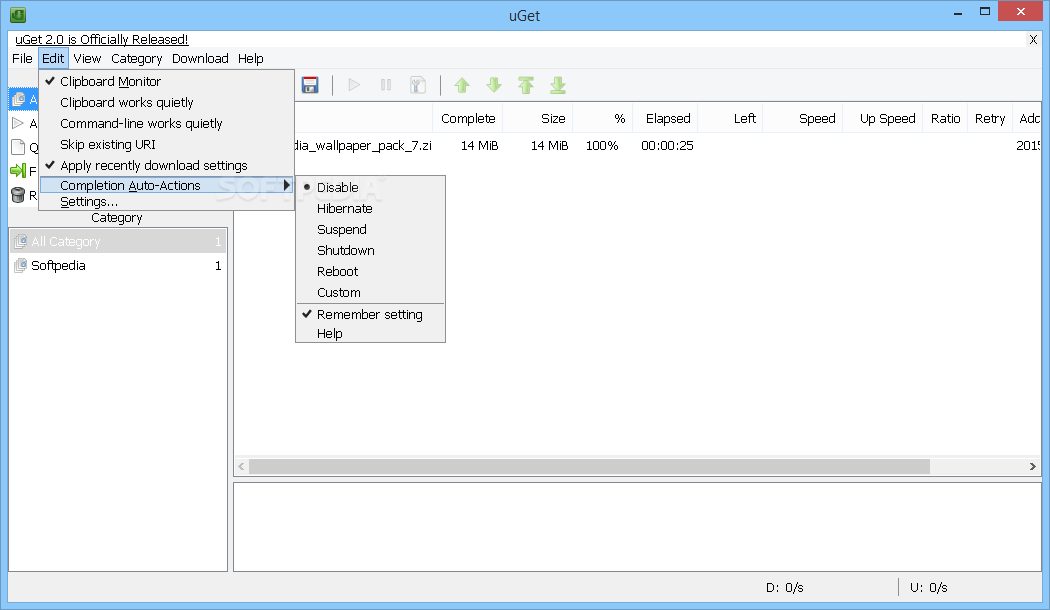1050x610 pixels.
Task: Sort by Ratio column header
Action: point(945,119)
